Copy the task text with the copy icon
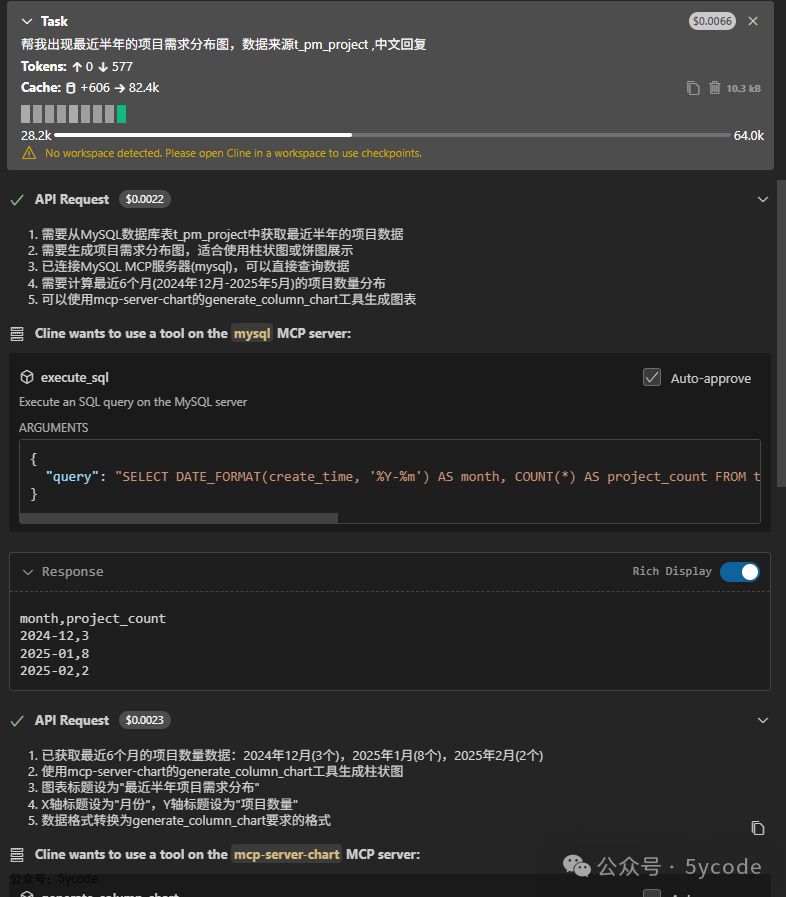The width and height of the screenshot is (786, 897). pyautogui.click(x=693, y=88)
